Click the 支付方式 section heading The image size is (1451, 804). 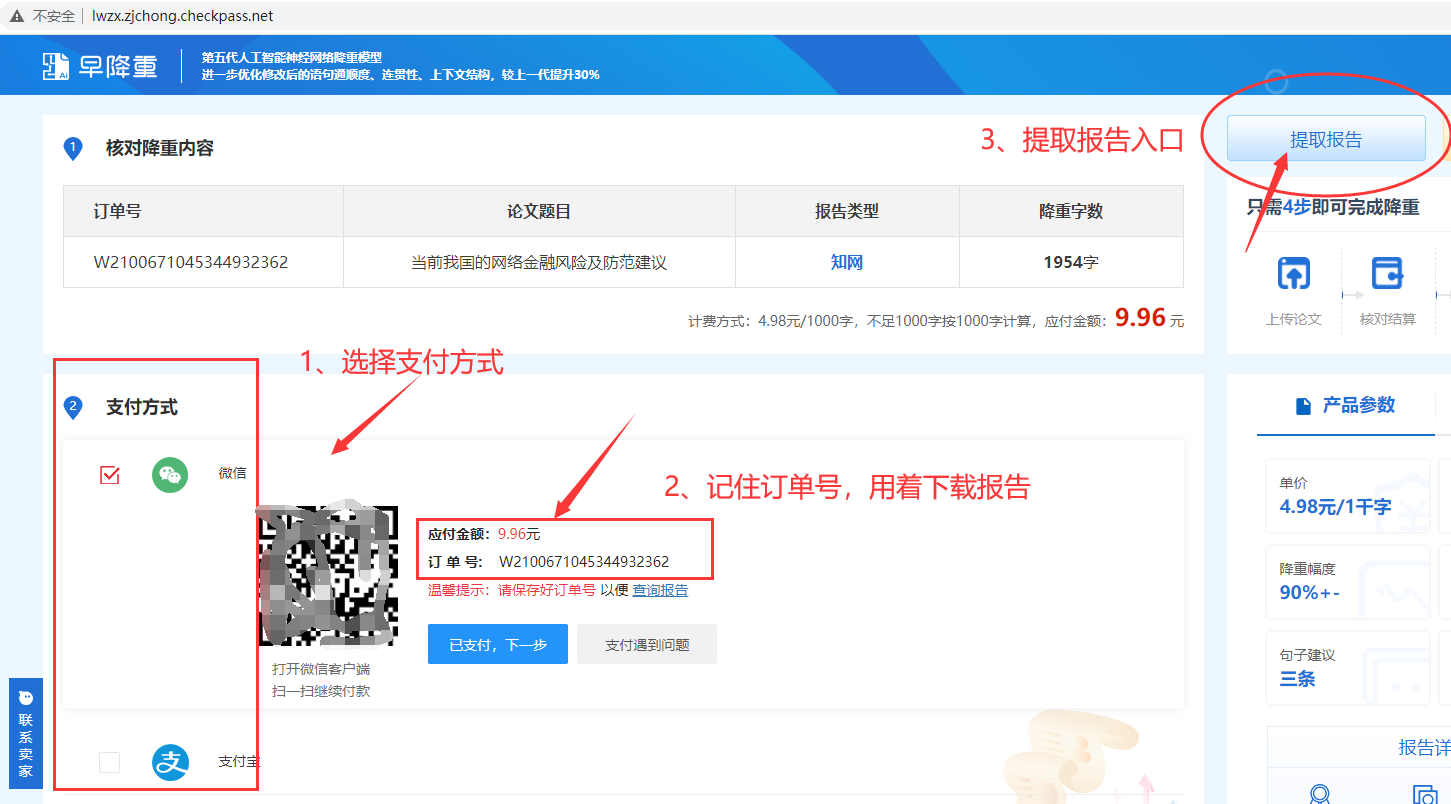(x=142, y=407)
